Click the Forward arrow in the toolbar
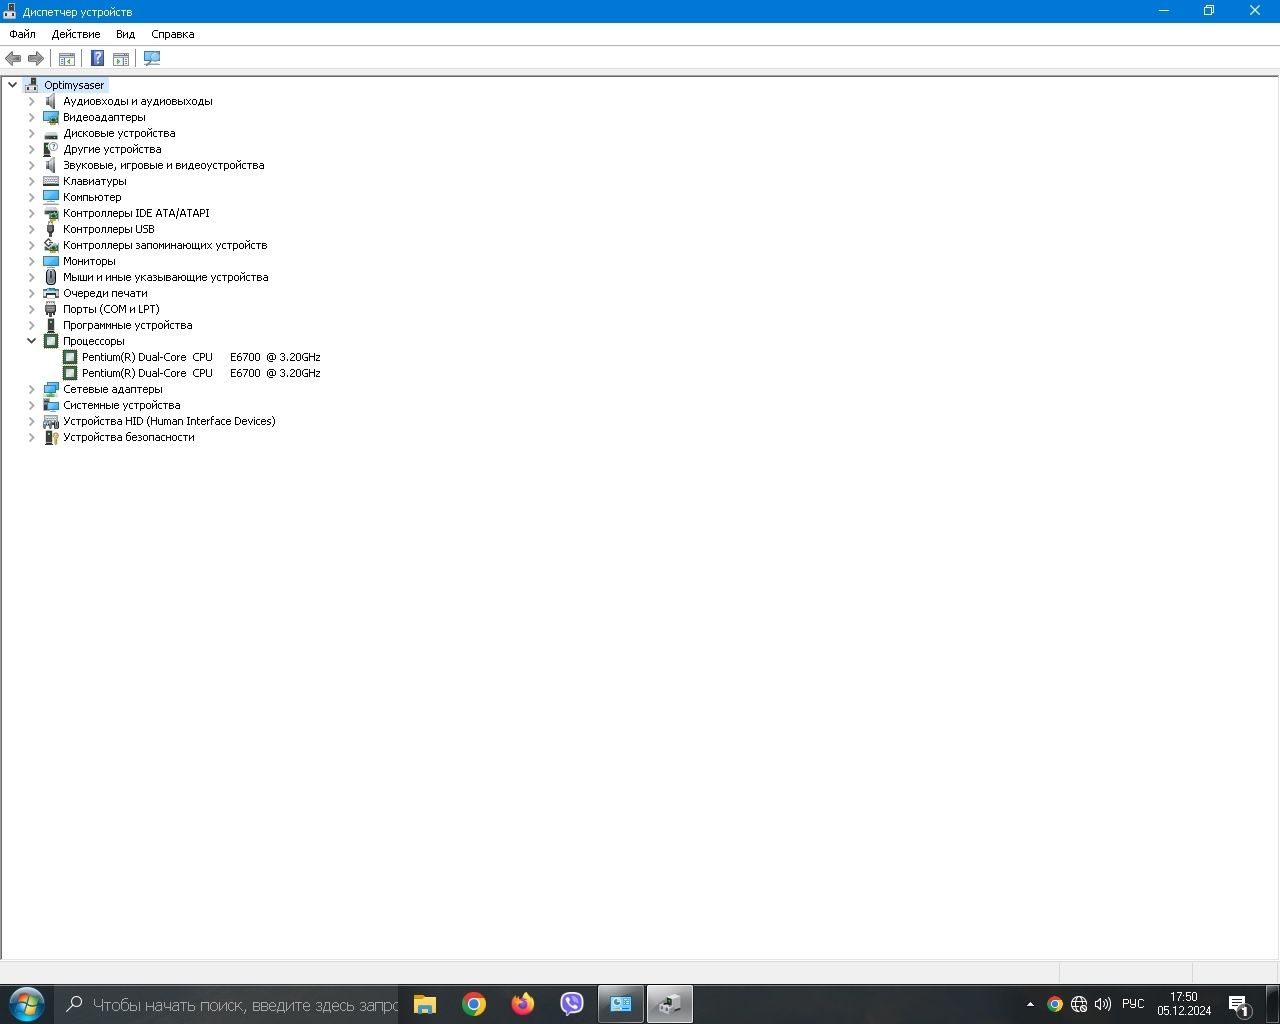 tap(36, 58)
